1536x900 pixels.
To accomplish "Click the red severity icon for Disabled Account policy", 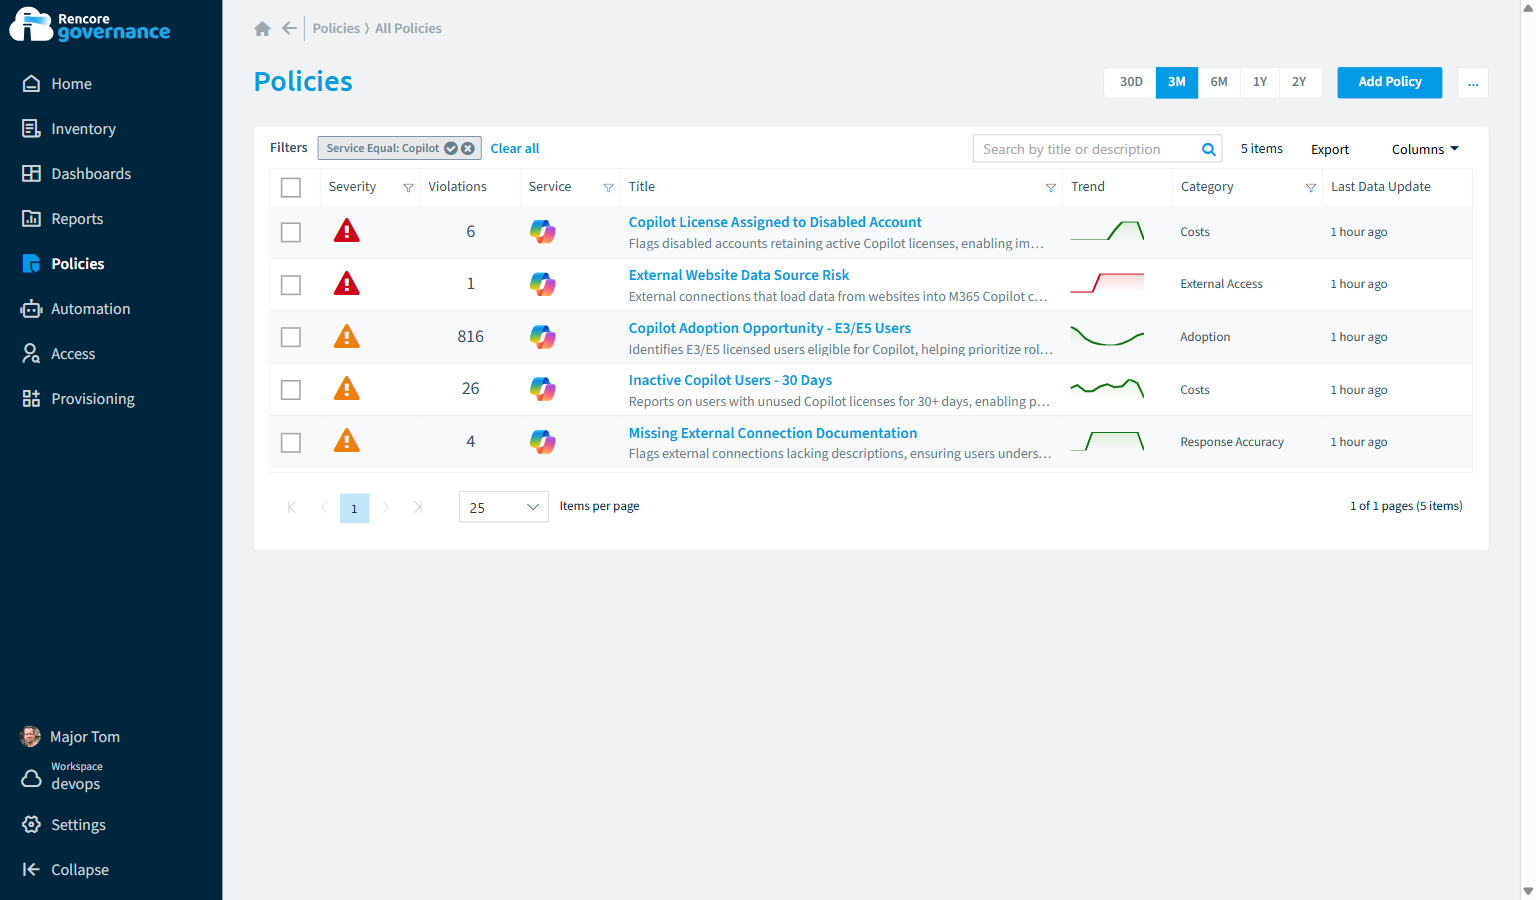I will [347, 231].
